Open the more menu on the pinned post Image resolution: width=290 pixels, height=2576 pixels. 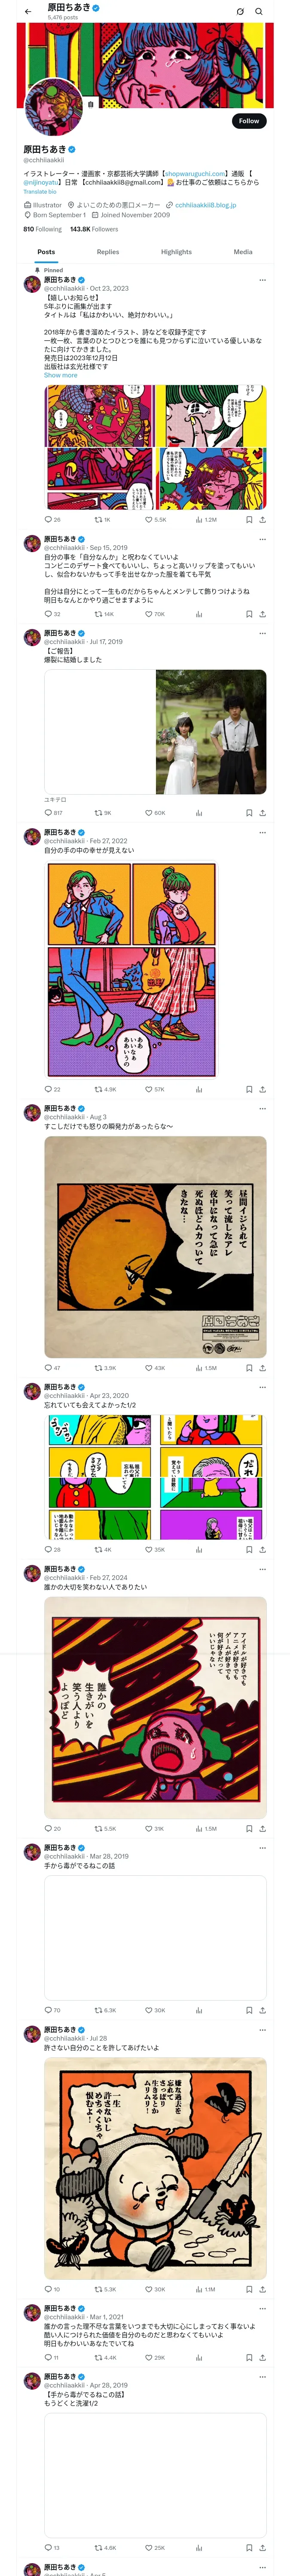click(x=262, y=280)
